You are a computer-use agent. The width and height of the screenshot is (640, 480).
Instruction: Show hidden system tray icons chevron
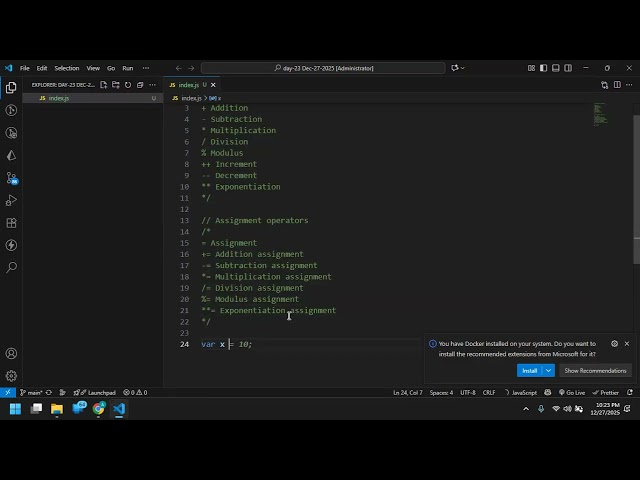(x=526, y=409)
